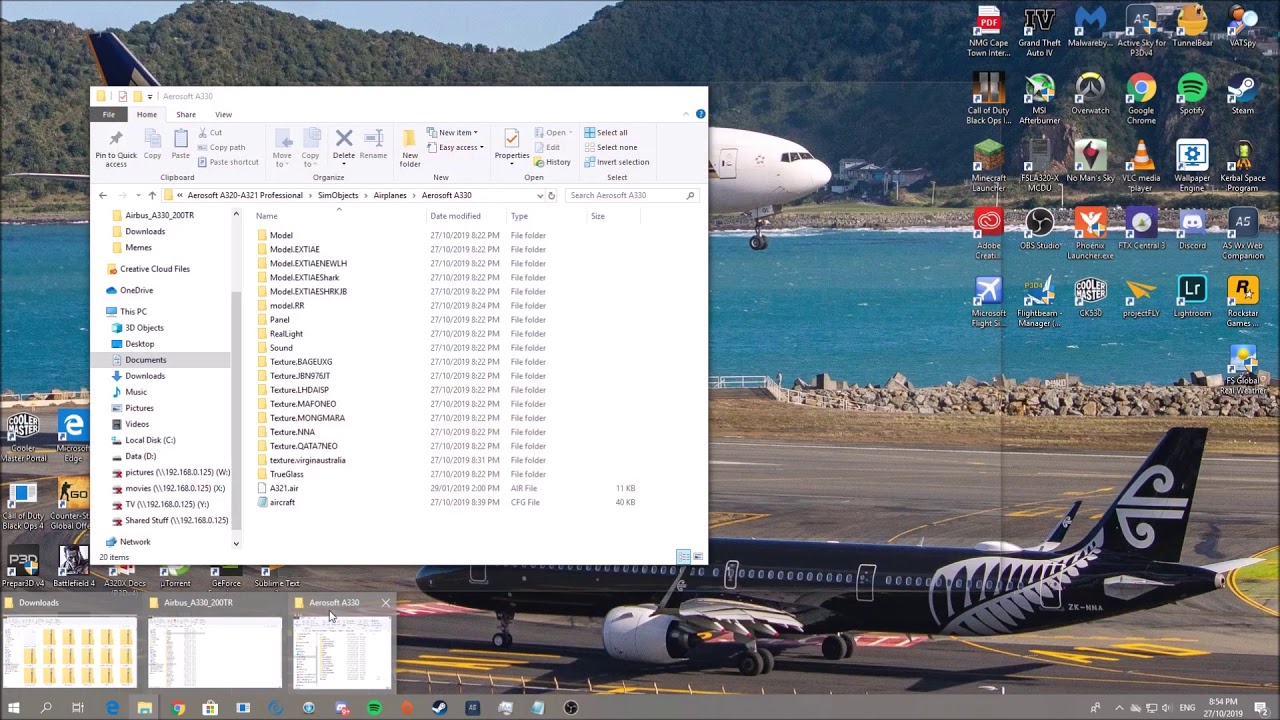Open Creative Cloud Files in navigation pane
Screen dimensions: 1280x720
pos(155,269)
